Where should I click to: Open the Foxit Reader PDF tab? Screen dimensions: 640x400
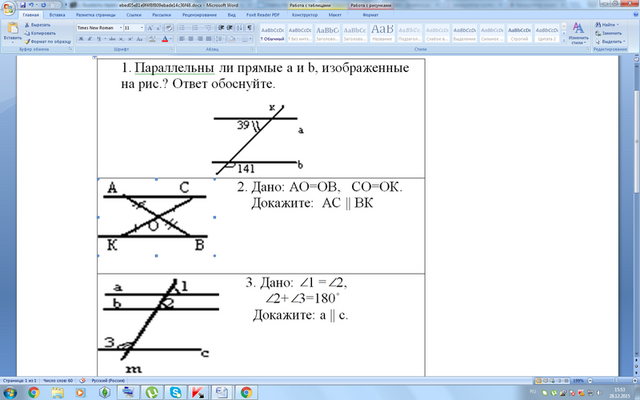[263, 15]
